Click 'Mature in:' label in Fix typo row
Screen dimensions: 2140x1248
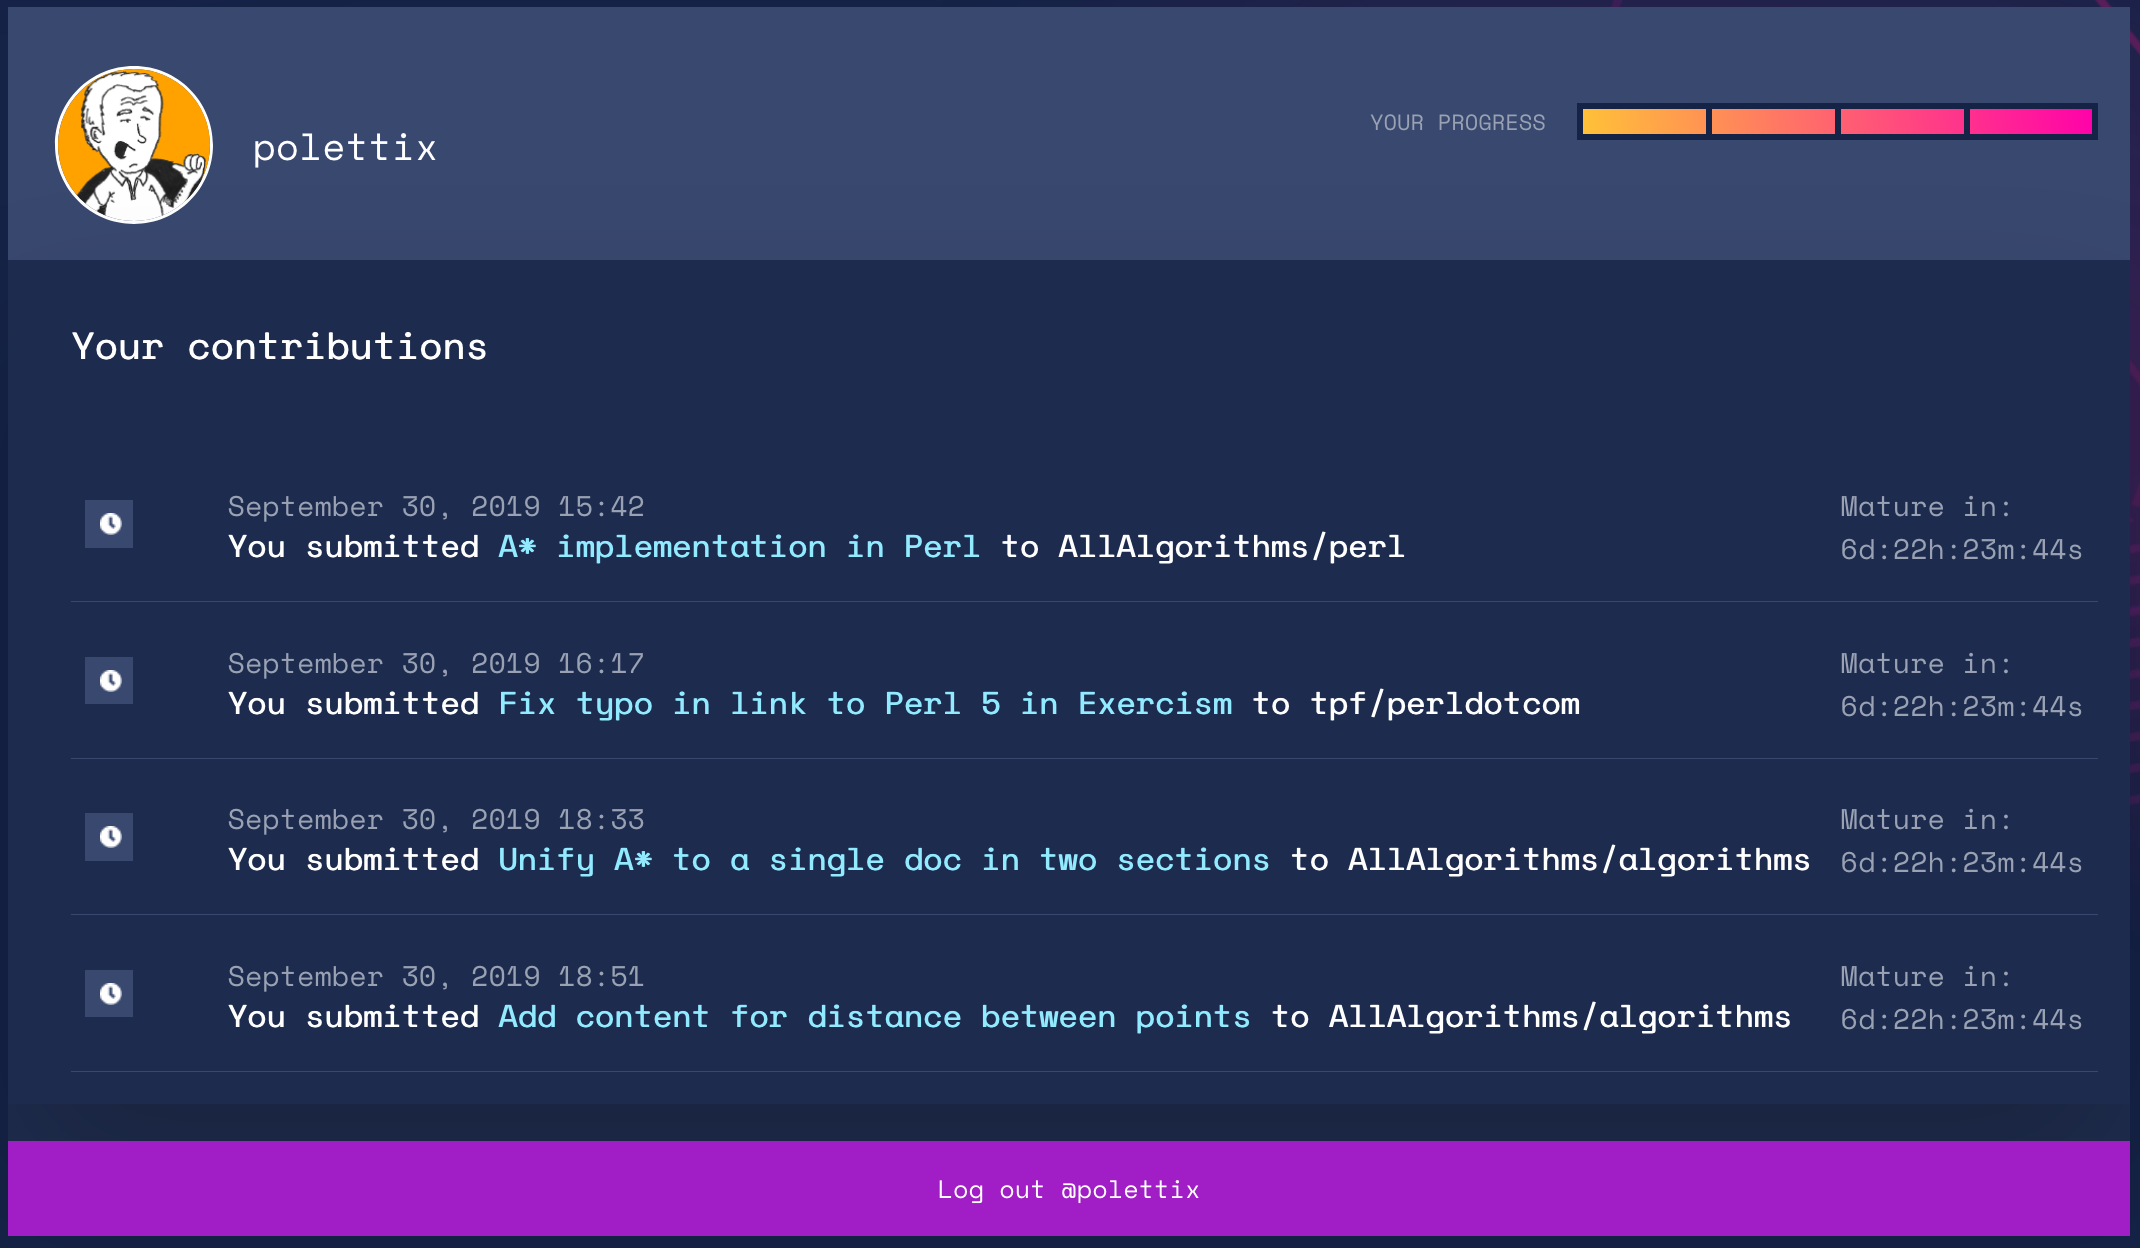[1926, 664]
